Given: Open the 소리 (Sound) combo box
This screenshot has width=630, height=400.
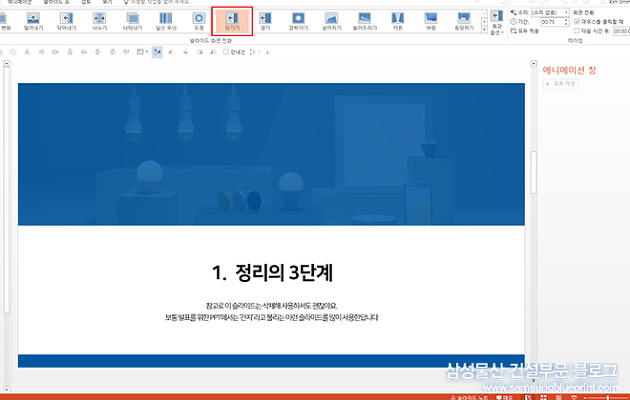Looking at the screenshot, I should (x=550, y=12).
